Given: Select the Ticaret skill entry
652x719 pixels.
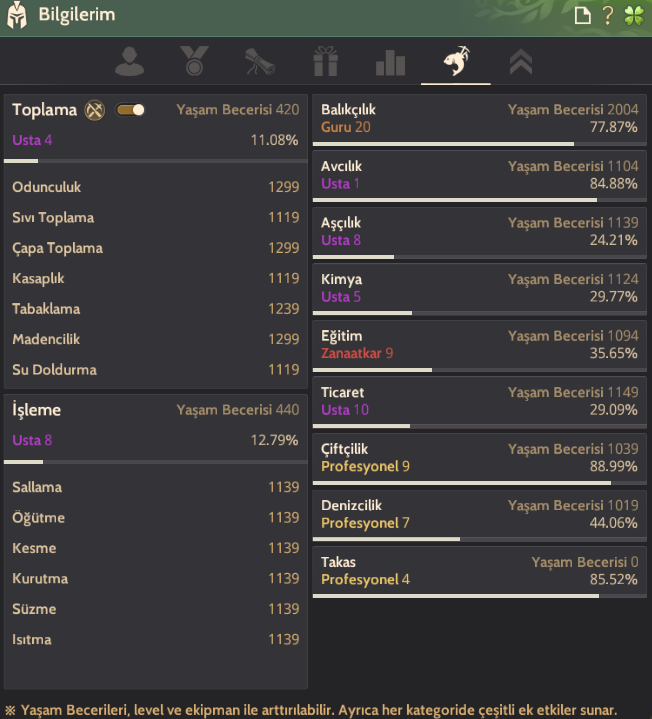Looking at the screenshot, I should click(479, 401).
